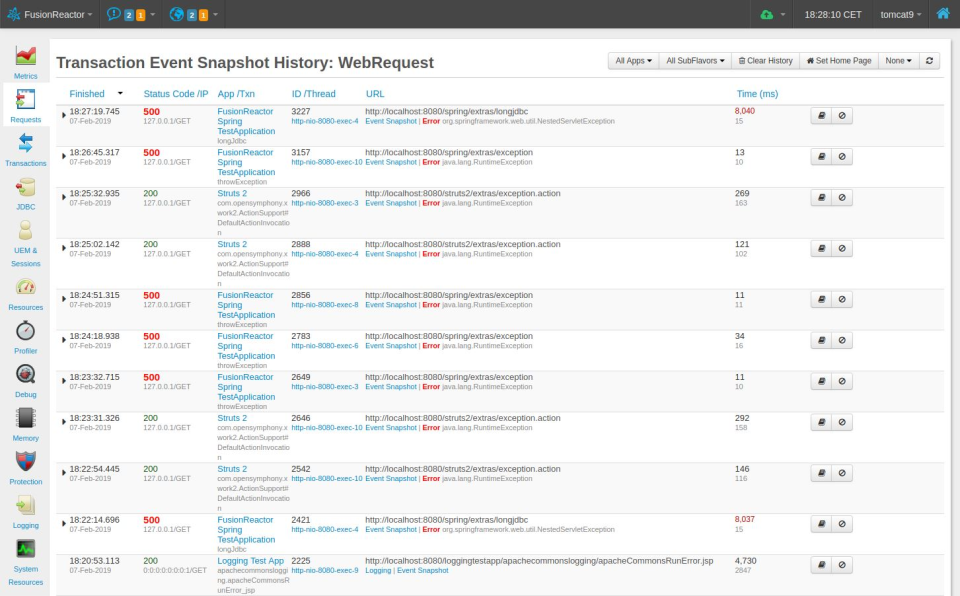Open the Transactions section

click(25, 150)
